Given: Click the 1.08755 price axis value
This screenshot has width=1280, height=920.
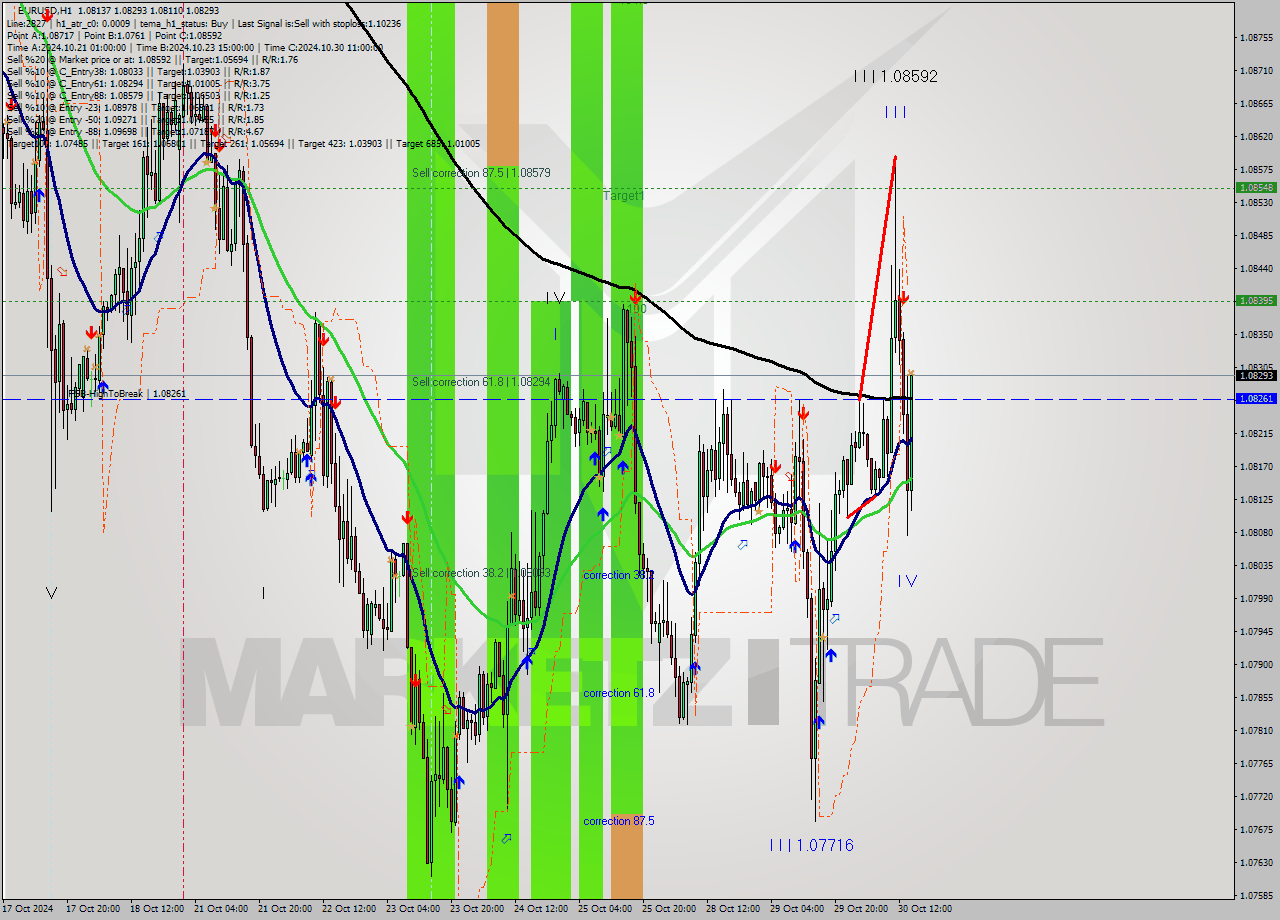Looking at the screenshot, I should tap(1256, 38).
